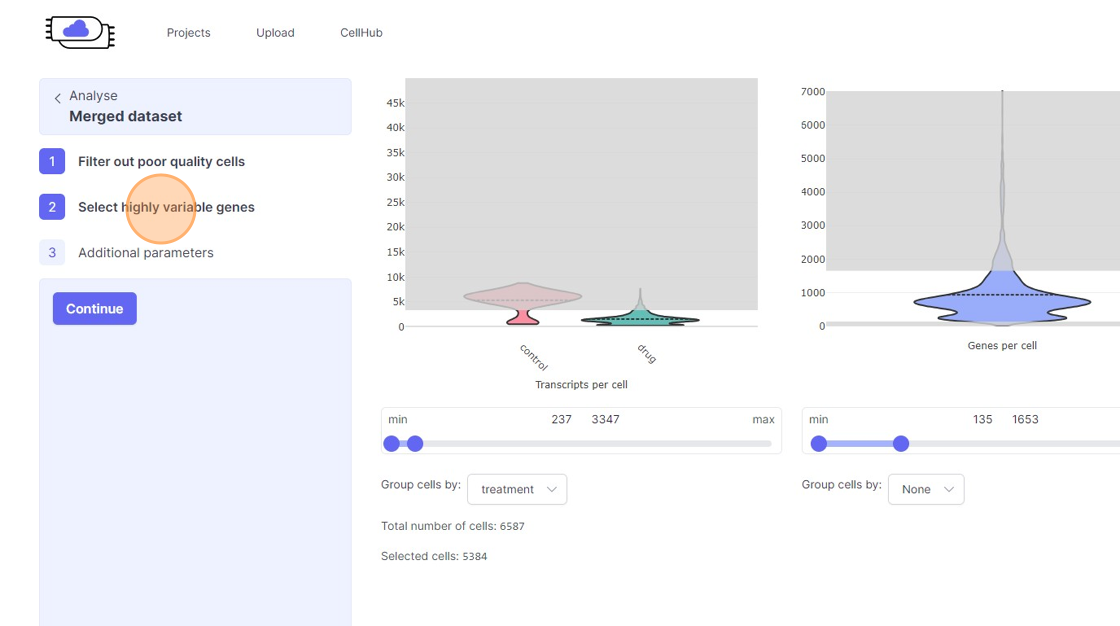
Task: Select step 3 number badge
Action: tap(52, 253)
